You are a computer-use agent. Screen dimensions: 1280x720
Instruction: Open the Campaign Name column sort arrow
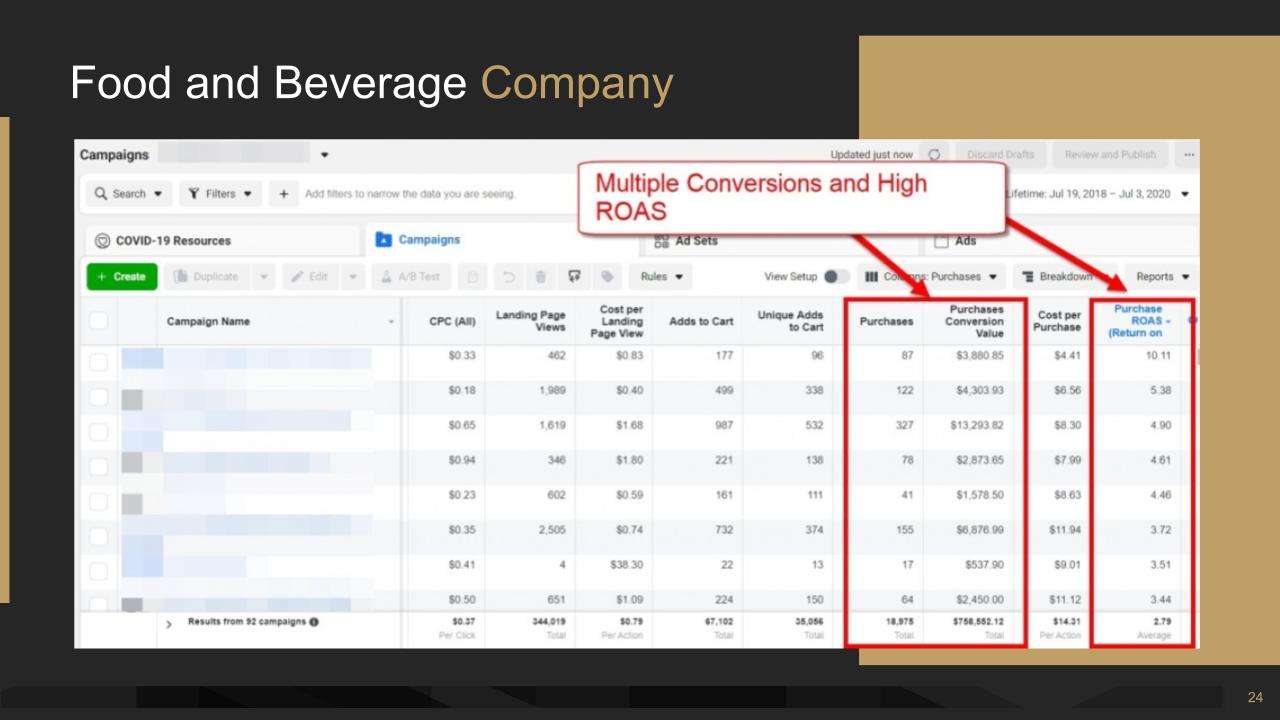(x=391, y=322)
